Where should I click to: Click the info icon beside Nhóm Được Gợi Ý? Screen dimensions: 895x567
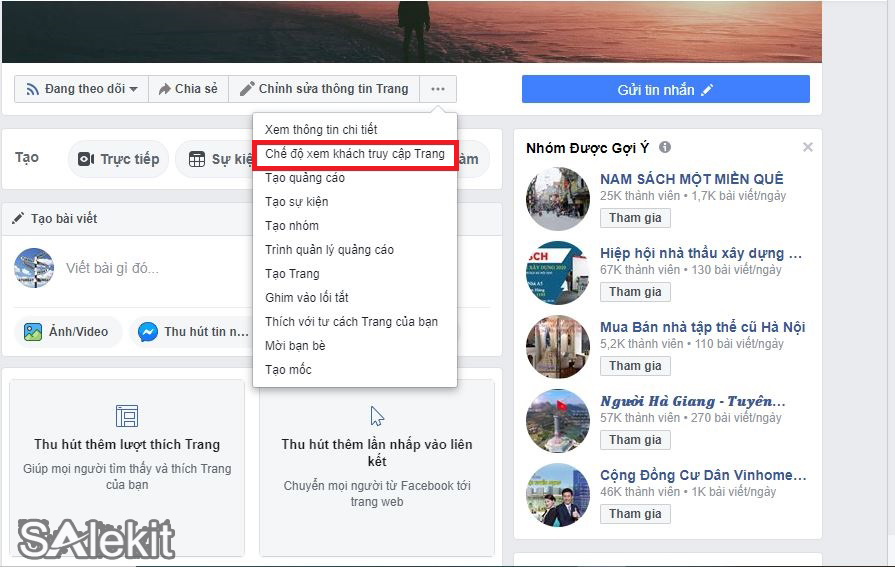pos(665,147)
